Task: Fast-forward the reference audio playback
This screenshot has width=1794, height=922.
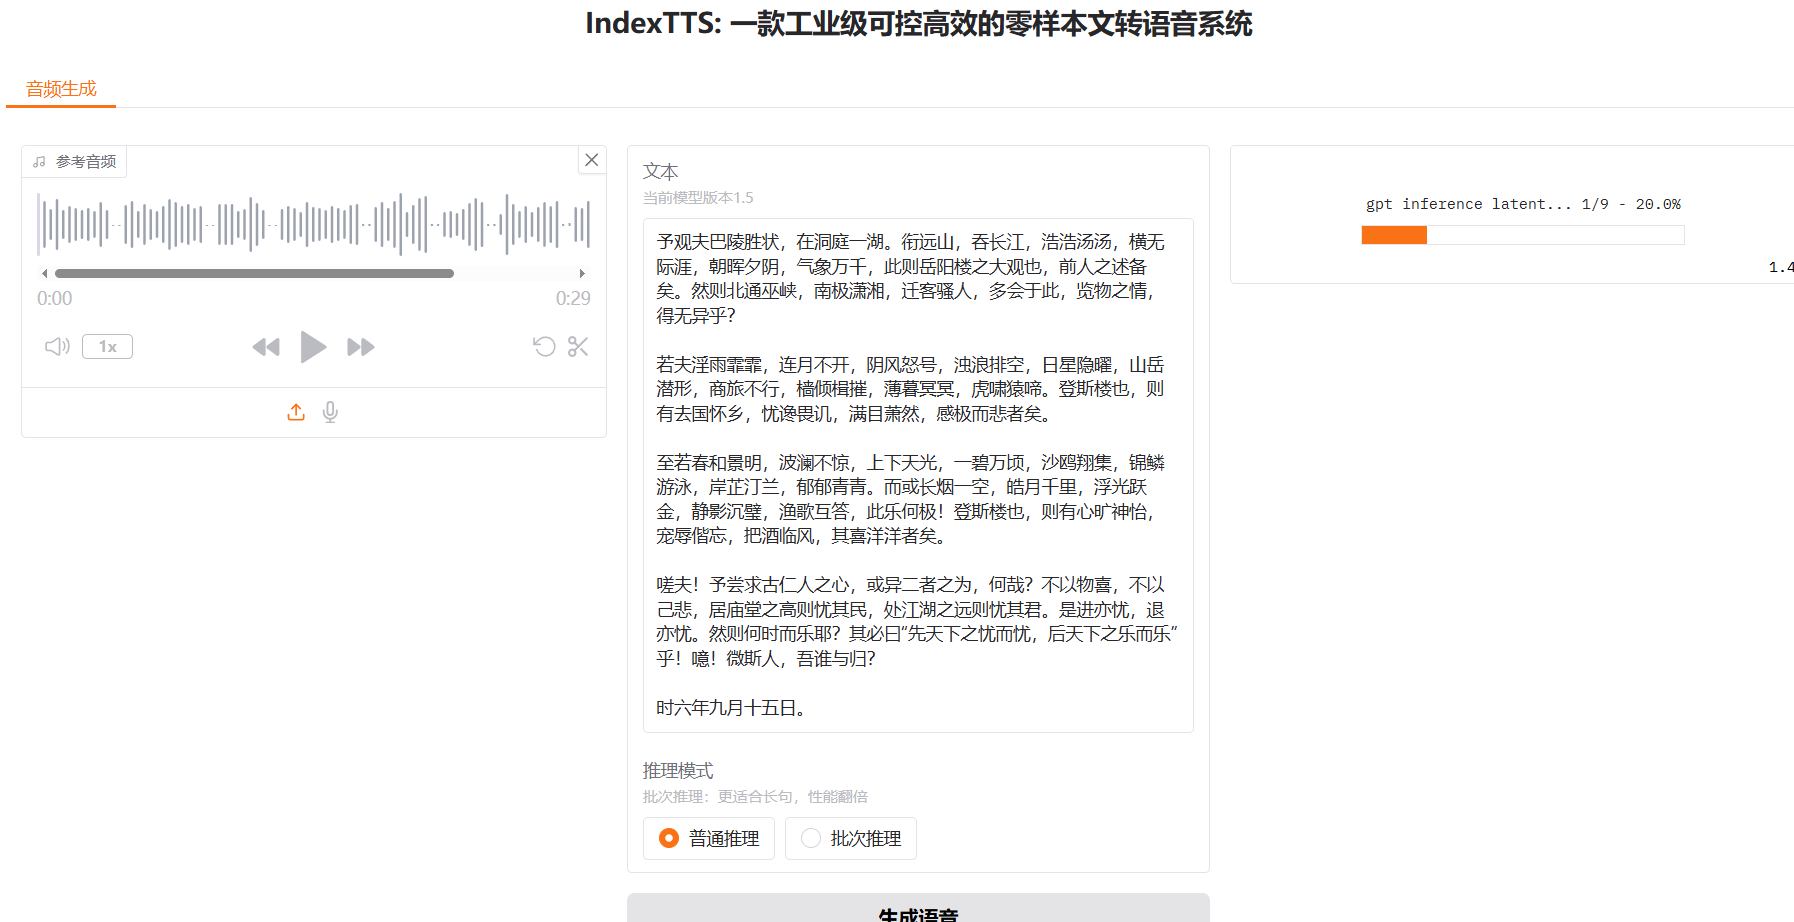Action: [361, 346]
